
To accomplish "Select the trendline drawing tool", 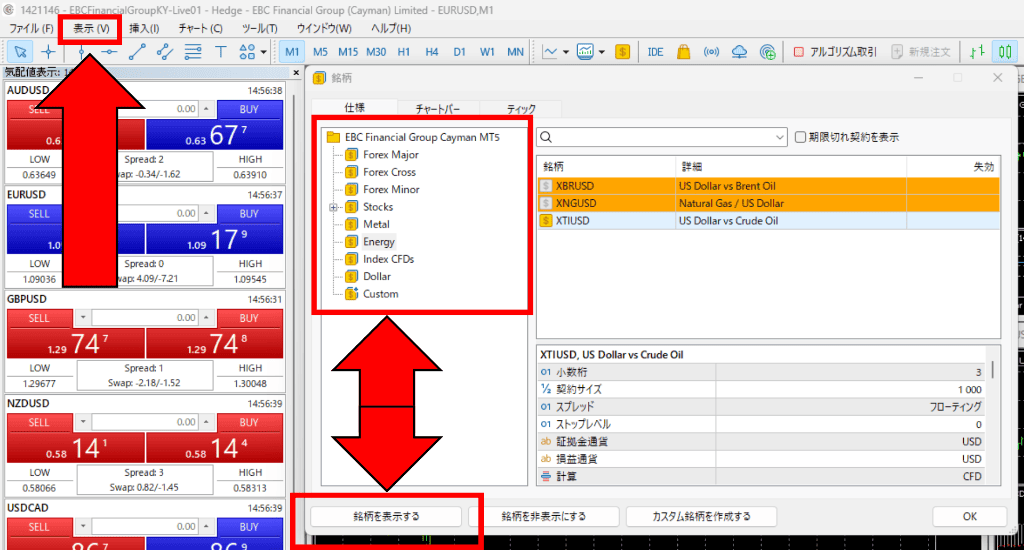I will (x=136, y=52).
